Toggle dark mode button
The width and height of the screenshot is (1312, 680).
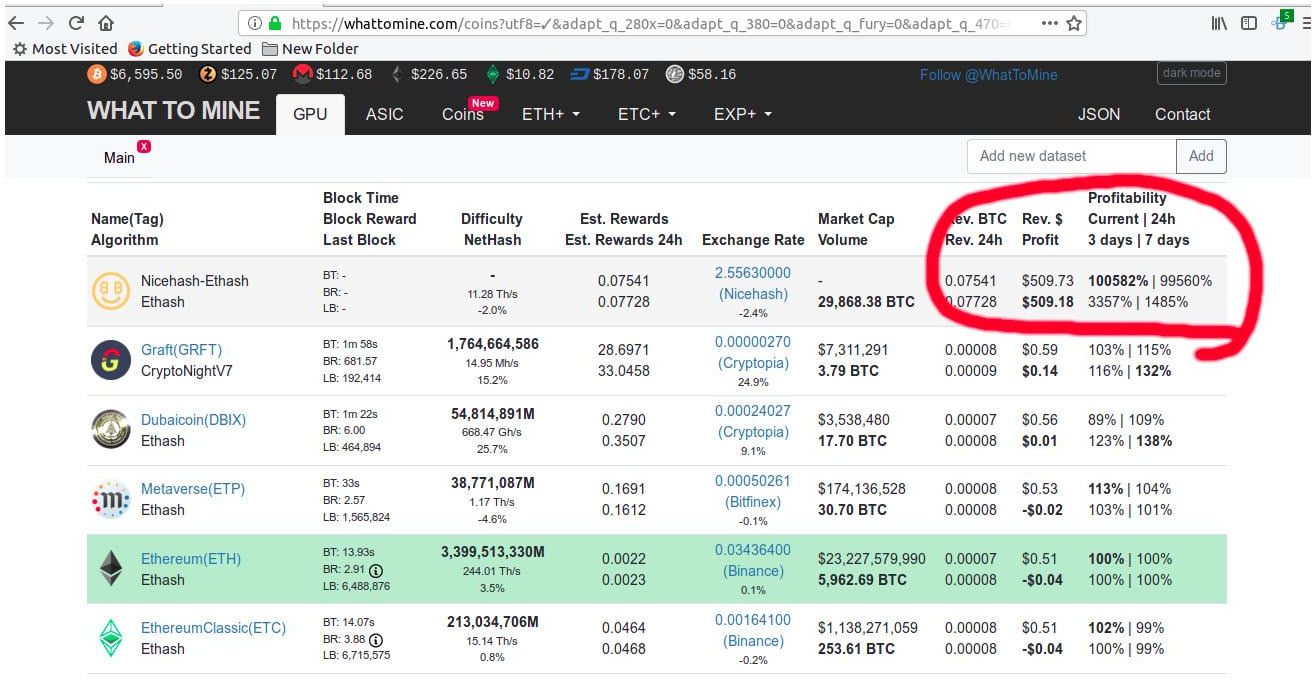pyautogui.click(x=1192, y=73)
